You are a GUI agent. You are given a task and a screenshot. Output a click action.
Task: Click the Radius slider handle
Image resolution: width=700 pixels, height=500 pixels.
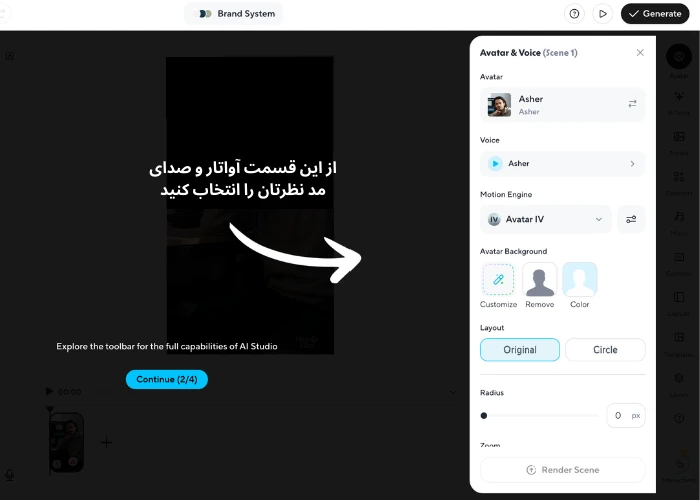click(x=483, y=416)
